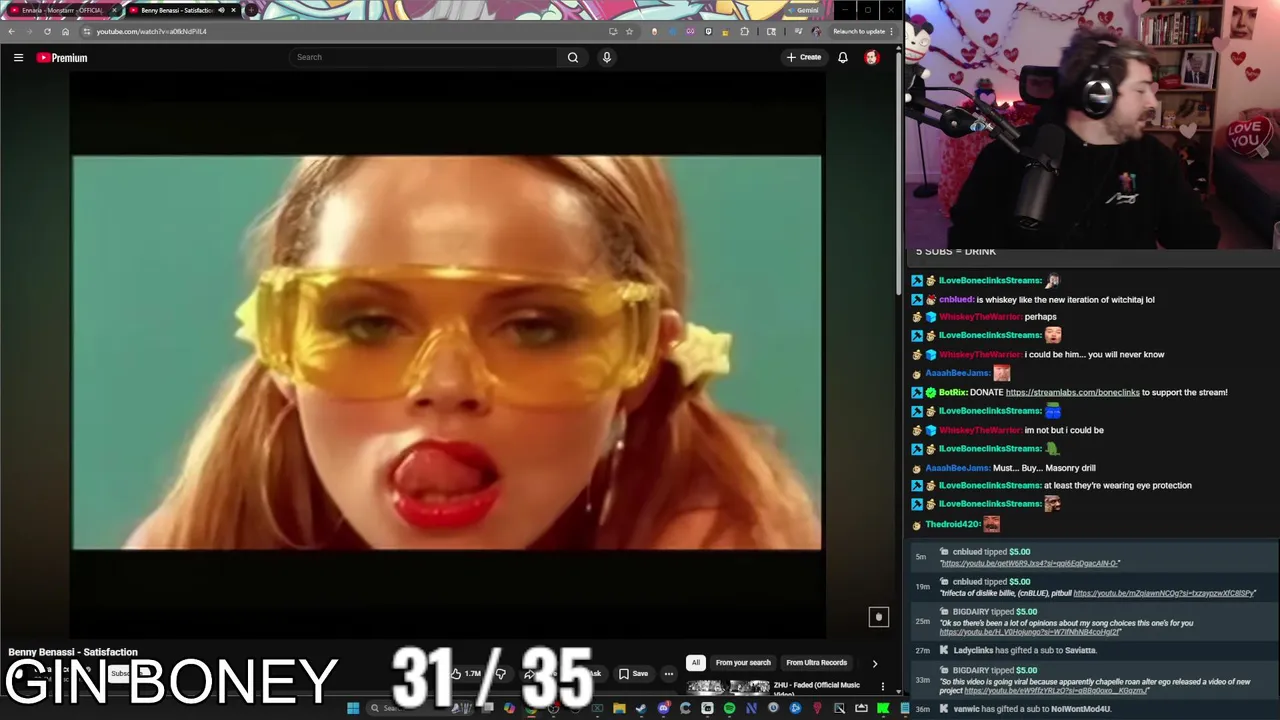Open Chrome's three-dot menu
This screenshot has width=1280, height=720.
[891, 31]
